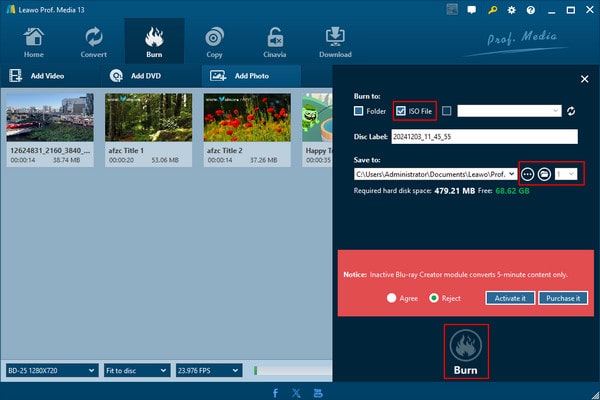
Task: Select the Agree radio button
Action: [x=393, y=298]
